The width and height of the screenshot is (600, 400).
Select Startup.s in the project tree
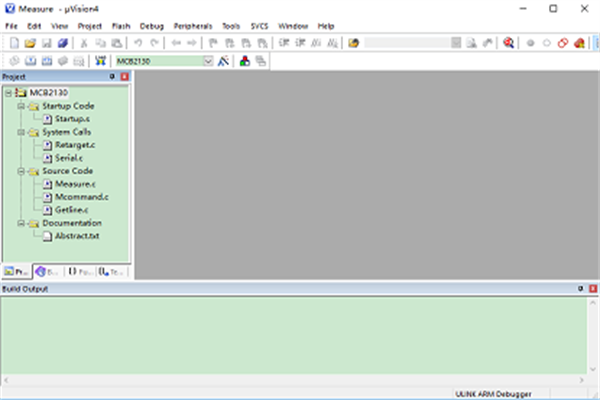(x=72, y=119)
